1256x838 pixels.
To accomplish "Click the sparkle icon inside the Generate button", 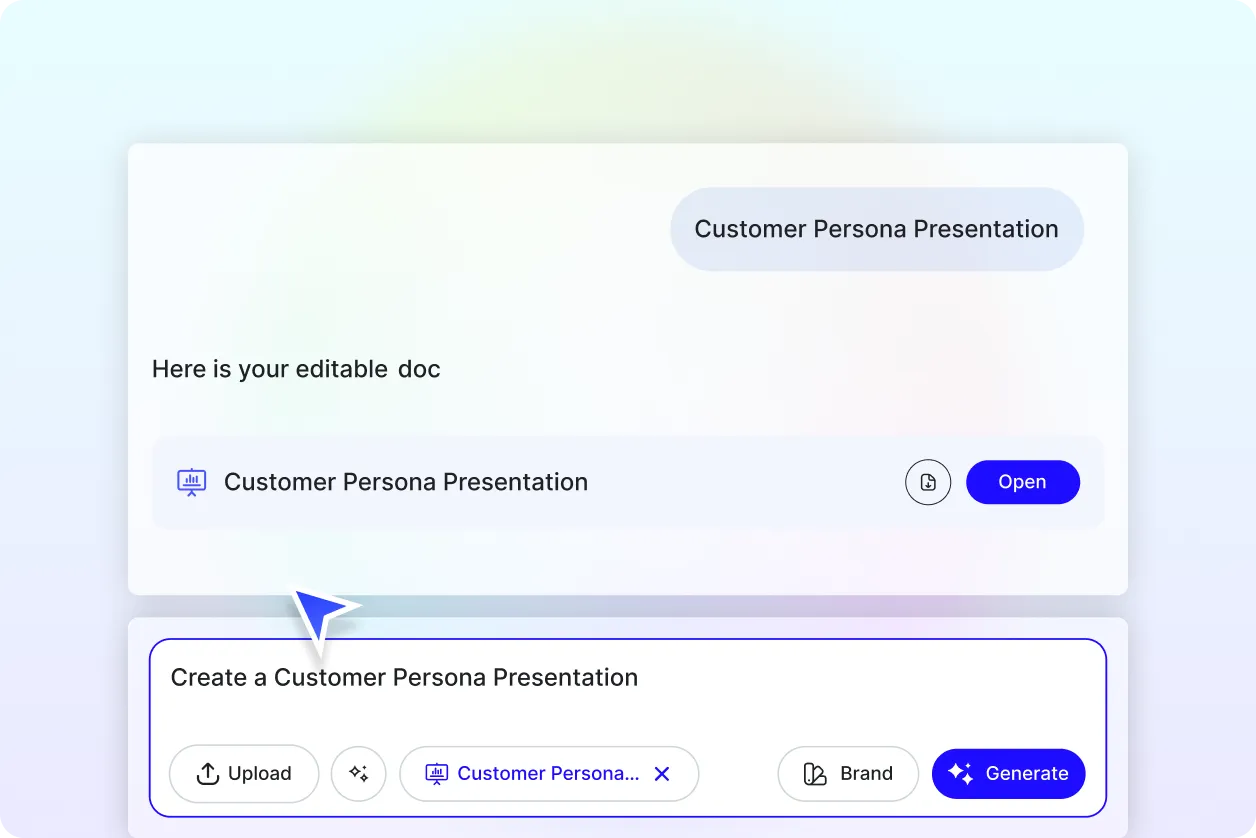I will pos(959,773).
